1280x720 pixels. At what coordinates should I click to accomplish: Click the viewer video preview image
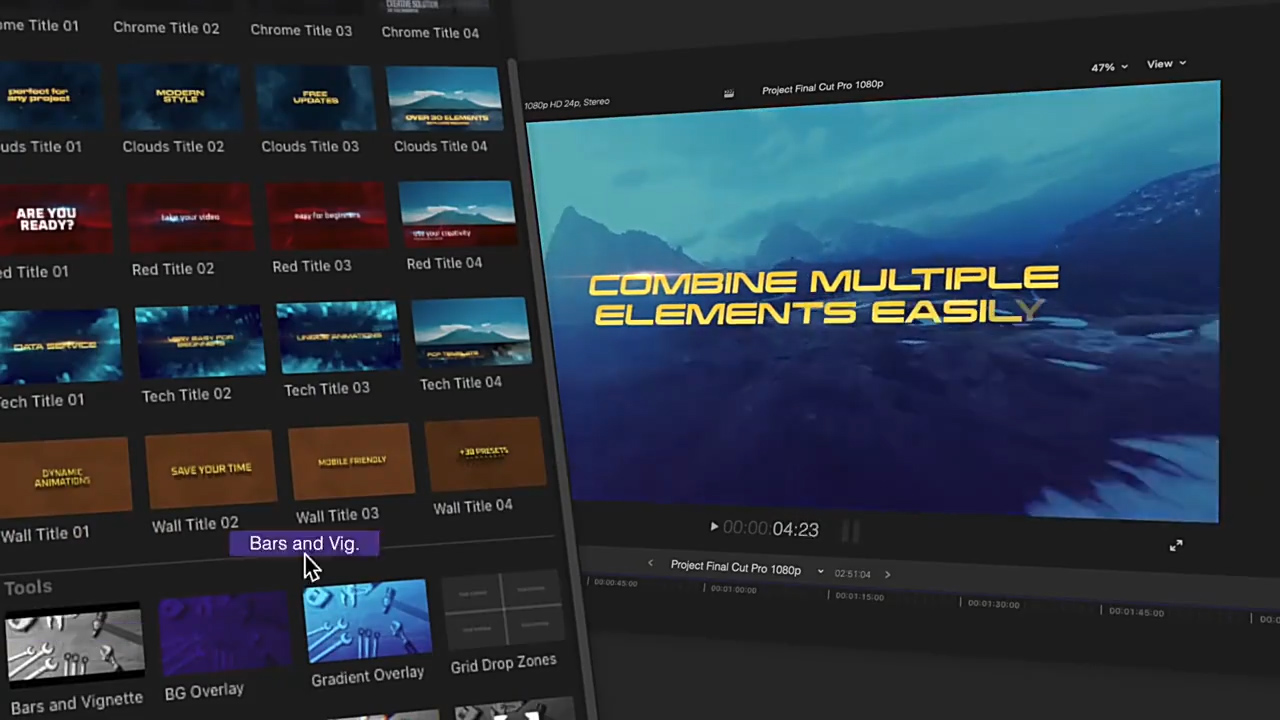coord(872,301)
